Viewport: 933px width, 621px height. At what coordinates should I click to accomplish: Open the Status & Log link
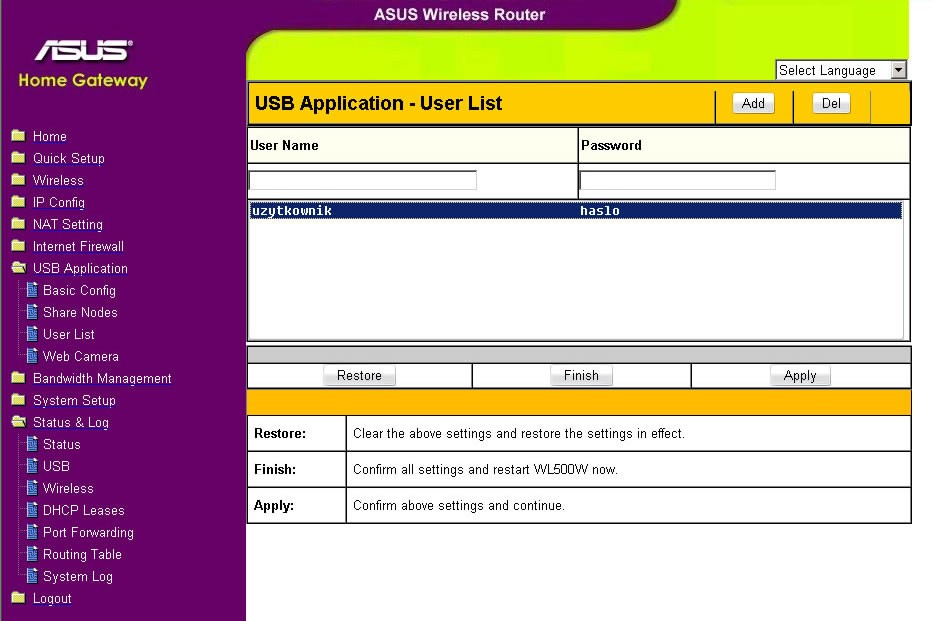[x=71, y=422]
